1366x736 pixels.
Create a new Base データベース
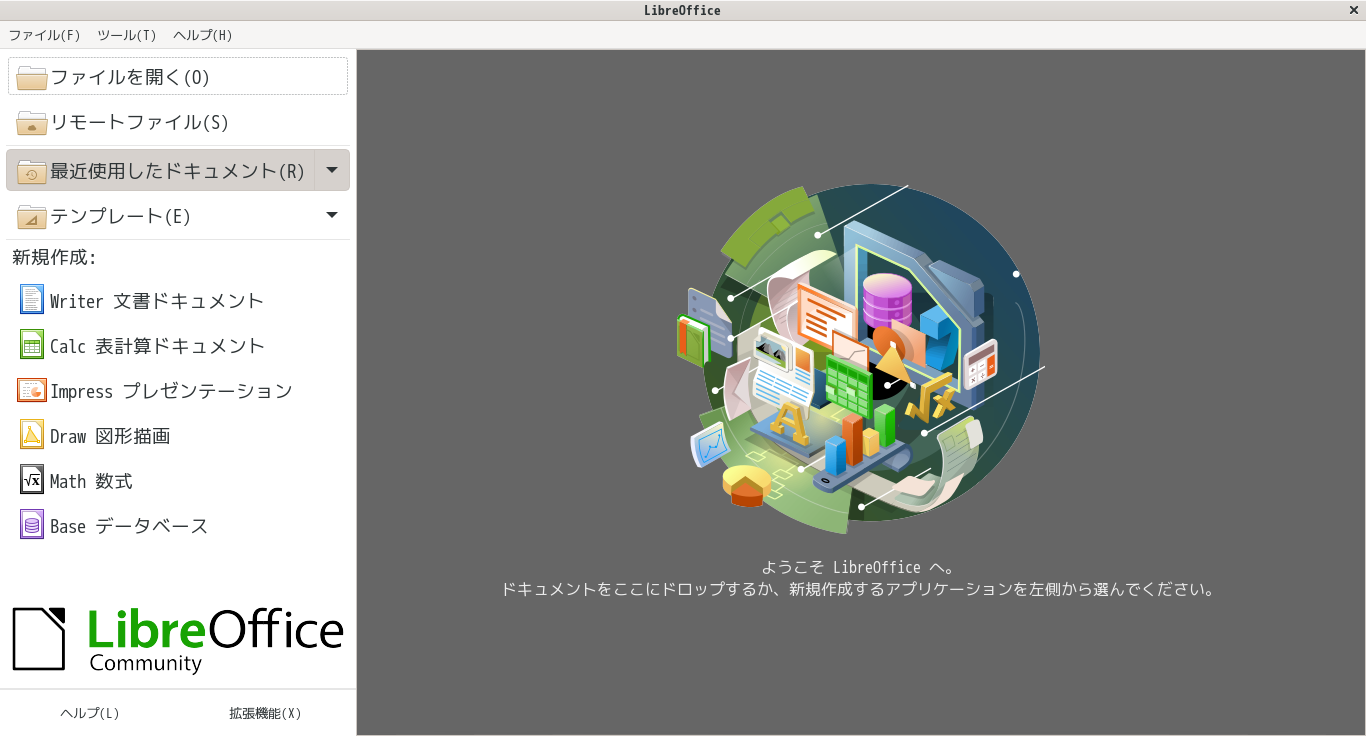pyautogui.click(x=178, y=525)
